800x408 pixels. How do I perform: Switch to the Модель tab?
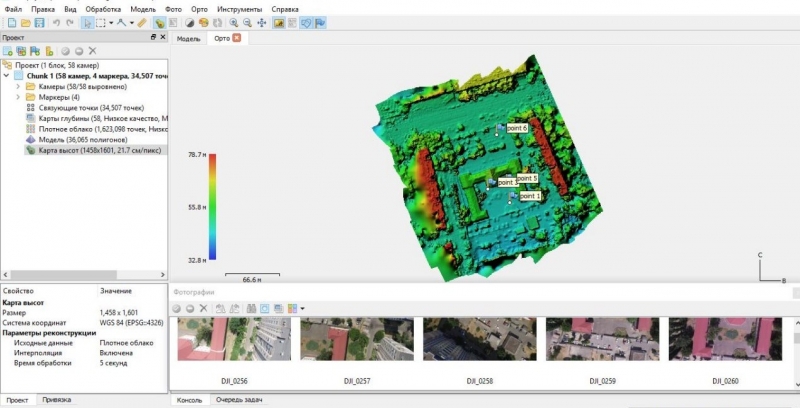188,38
